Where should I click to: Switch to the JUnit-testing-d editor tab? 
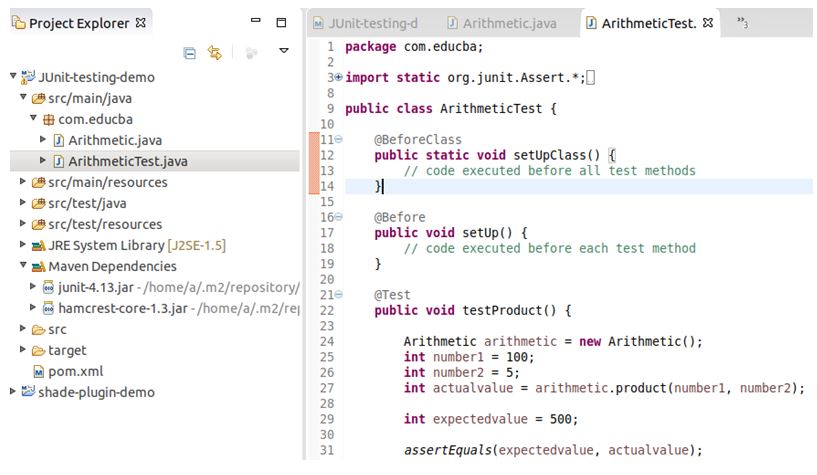(366, 23)
